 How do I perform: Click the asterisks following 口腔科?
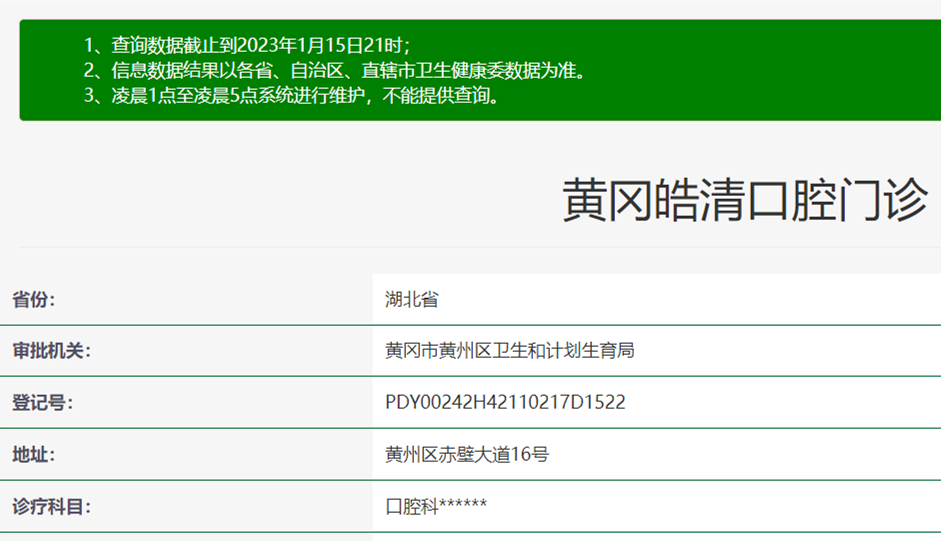(463, 505)
